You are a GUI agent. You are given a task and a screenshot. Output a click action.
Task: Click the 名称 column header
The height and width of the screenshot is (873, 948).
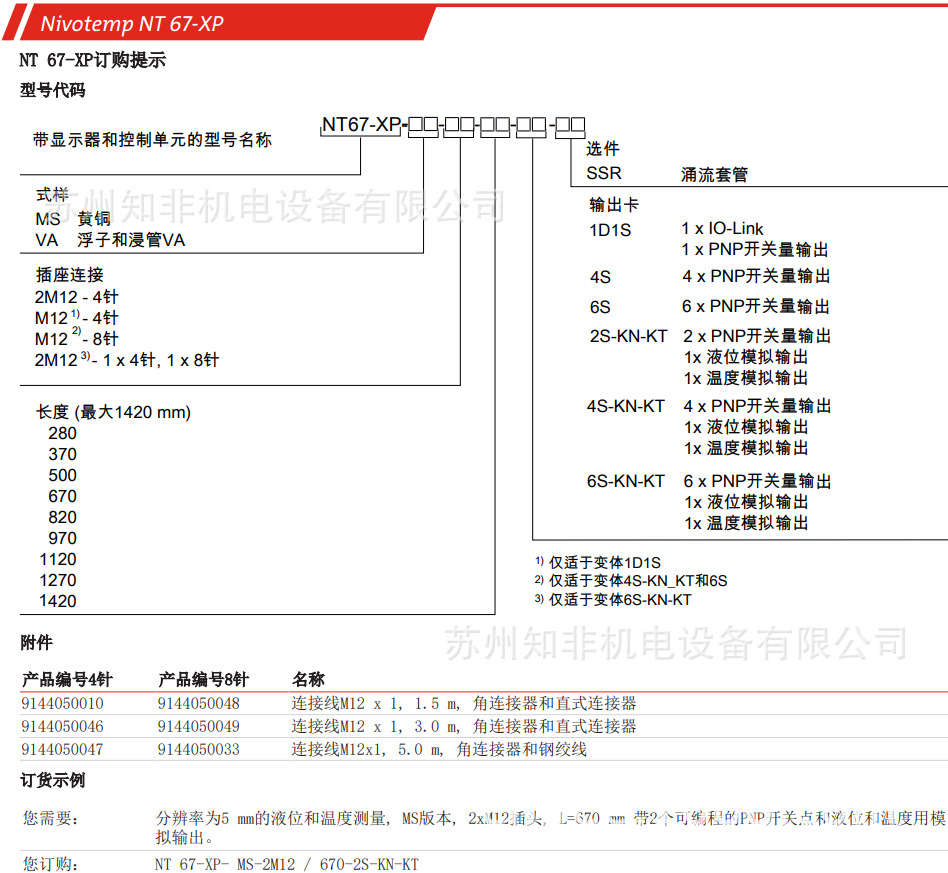(x=308, y=680)
